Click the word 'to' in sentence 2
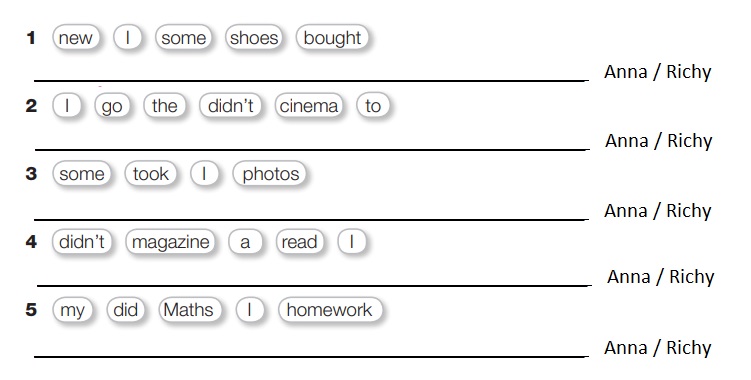Image resolution: width=751 pixels, height=380 pixels. (x=373, y=106)
